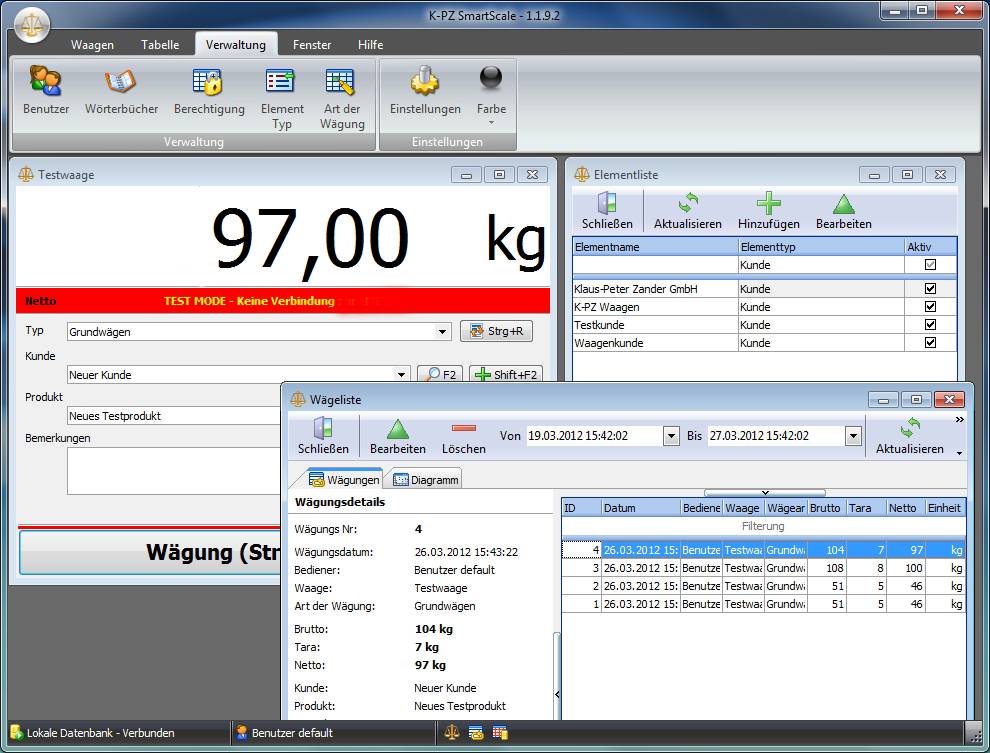The height and width of the screenshot is (753, 990).
Task: Click the scale application orb button
Action: pyautogui.click(x=32, y=25)
